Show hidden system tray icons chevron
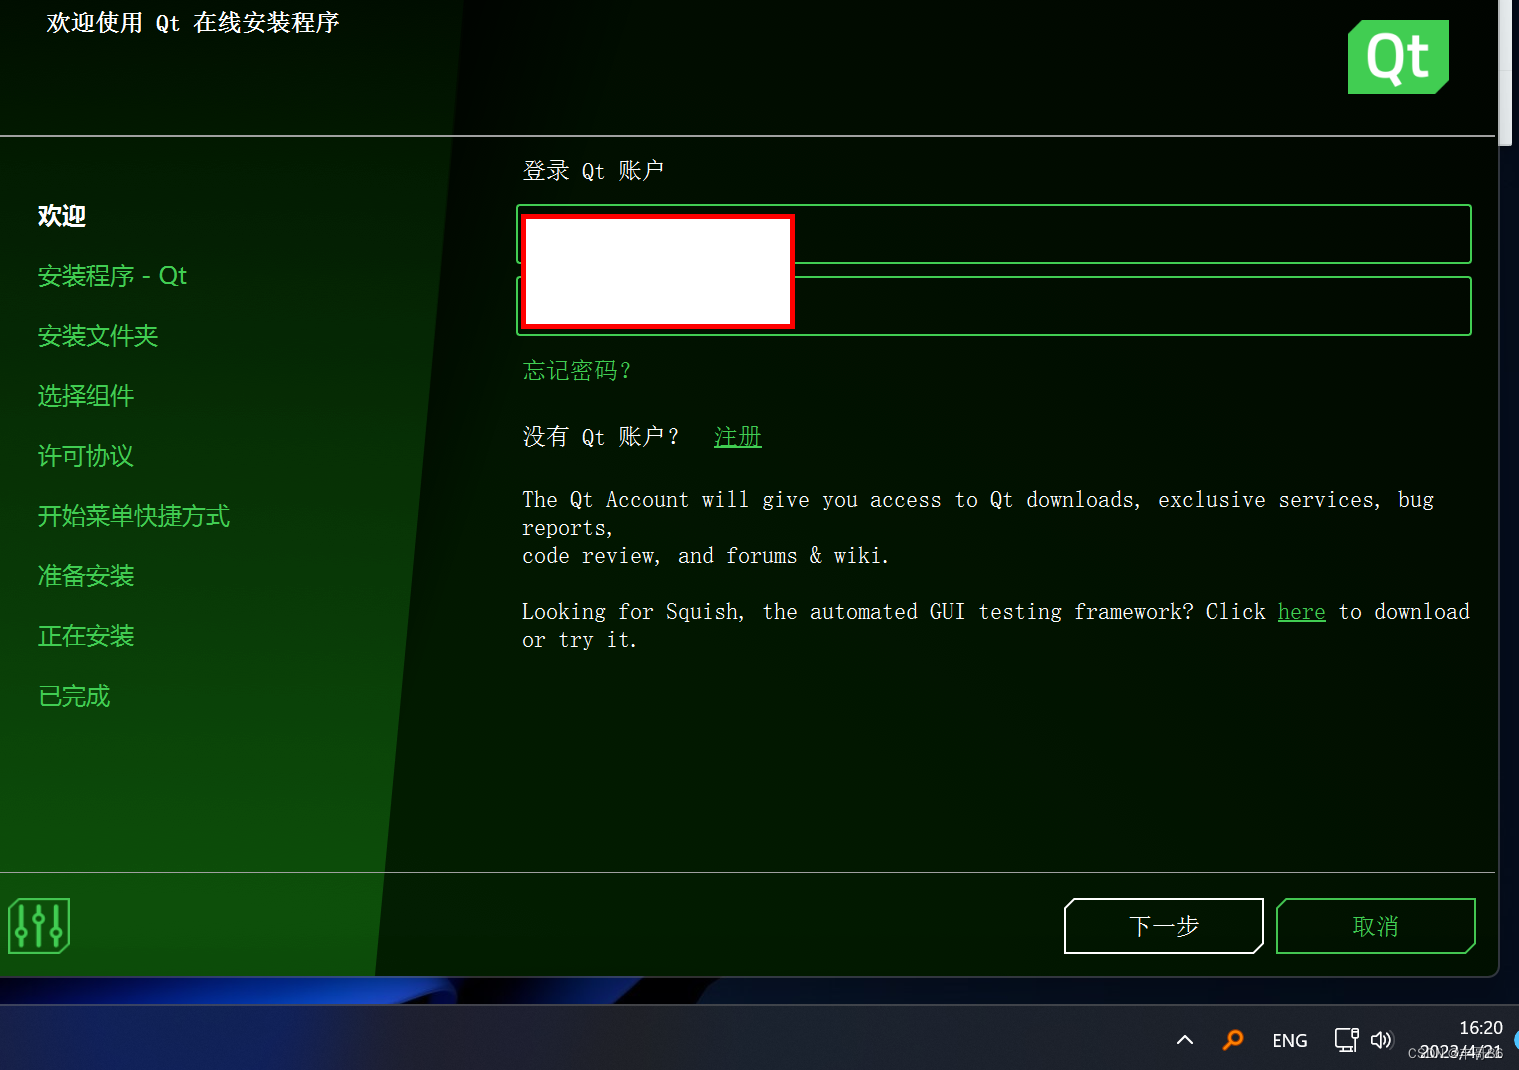Viewport: 1519px width, 1070px height. (1185, 1040)
